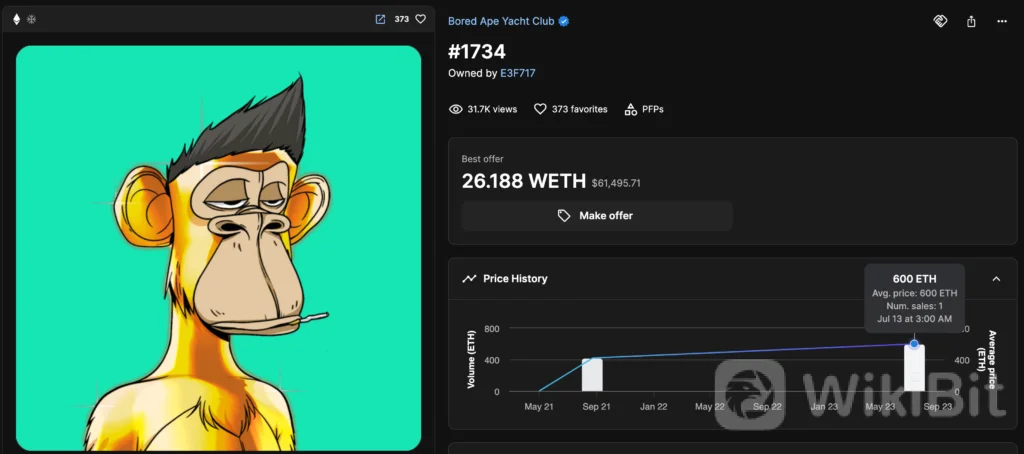Select the Sep 21 volume bar

click(592, 374)
